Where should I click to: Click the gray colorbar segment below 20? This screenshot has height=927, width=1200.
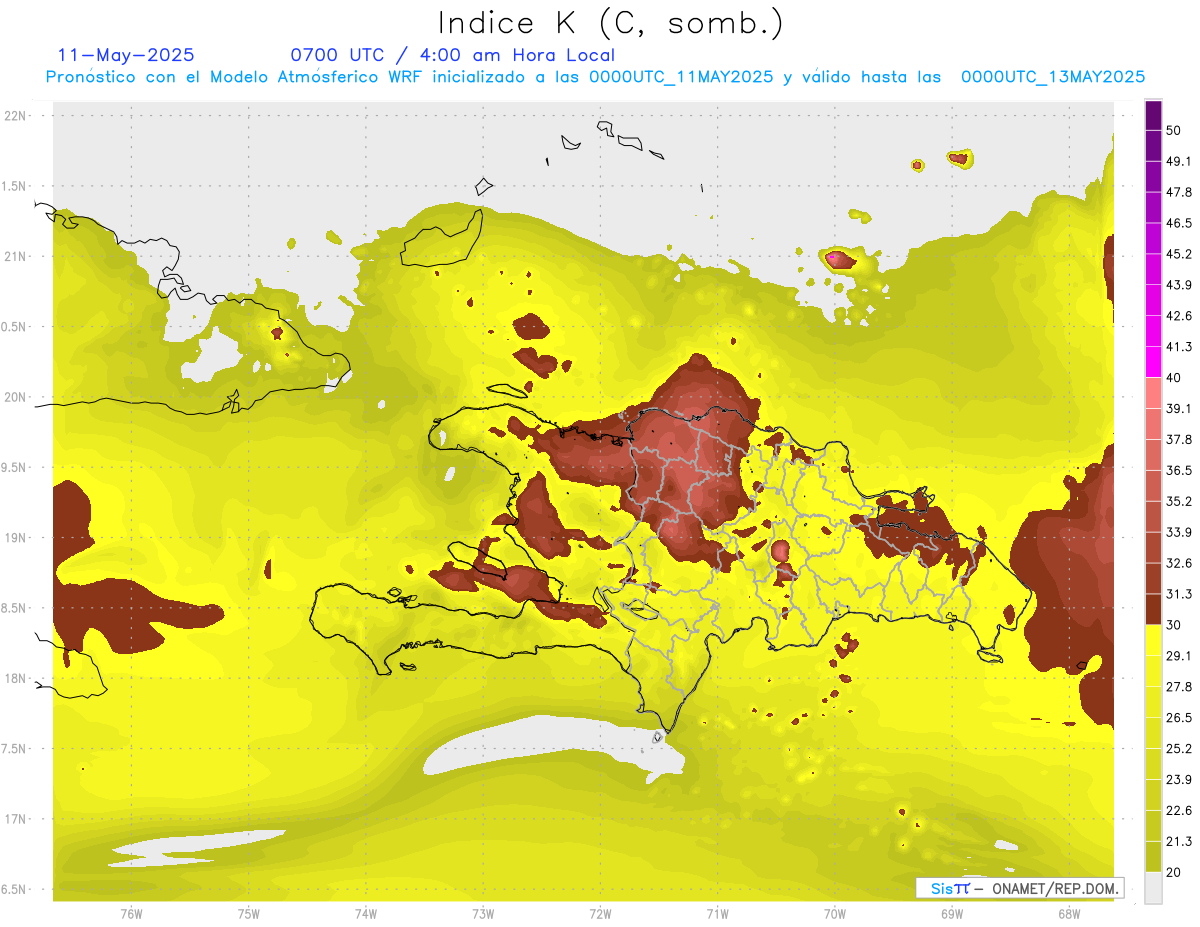[1153, 887]
